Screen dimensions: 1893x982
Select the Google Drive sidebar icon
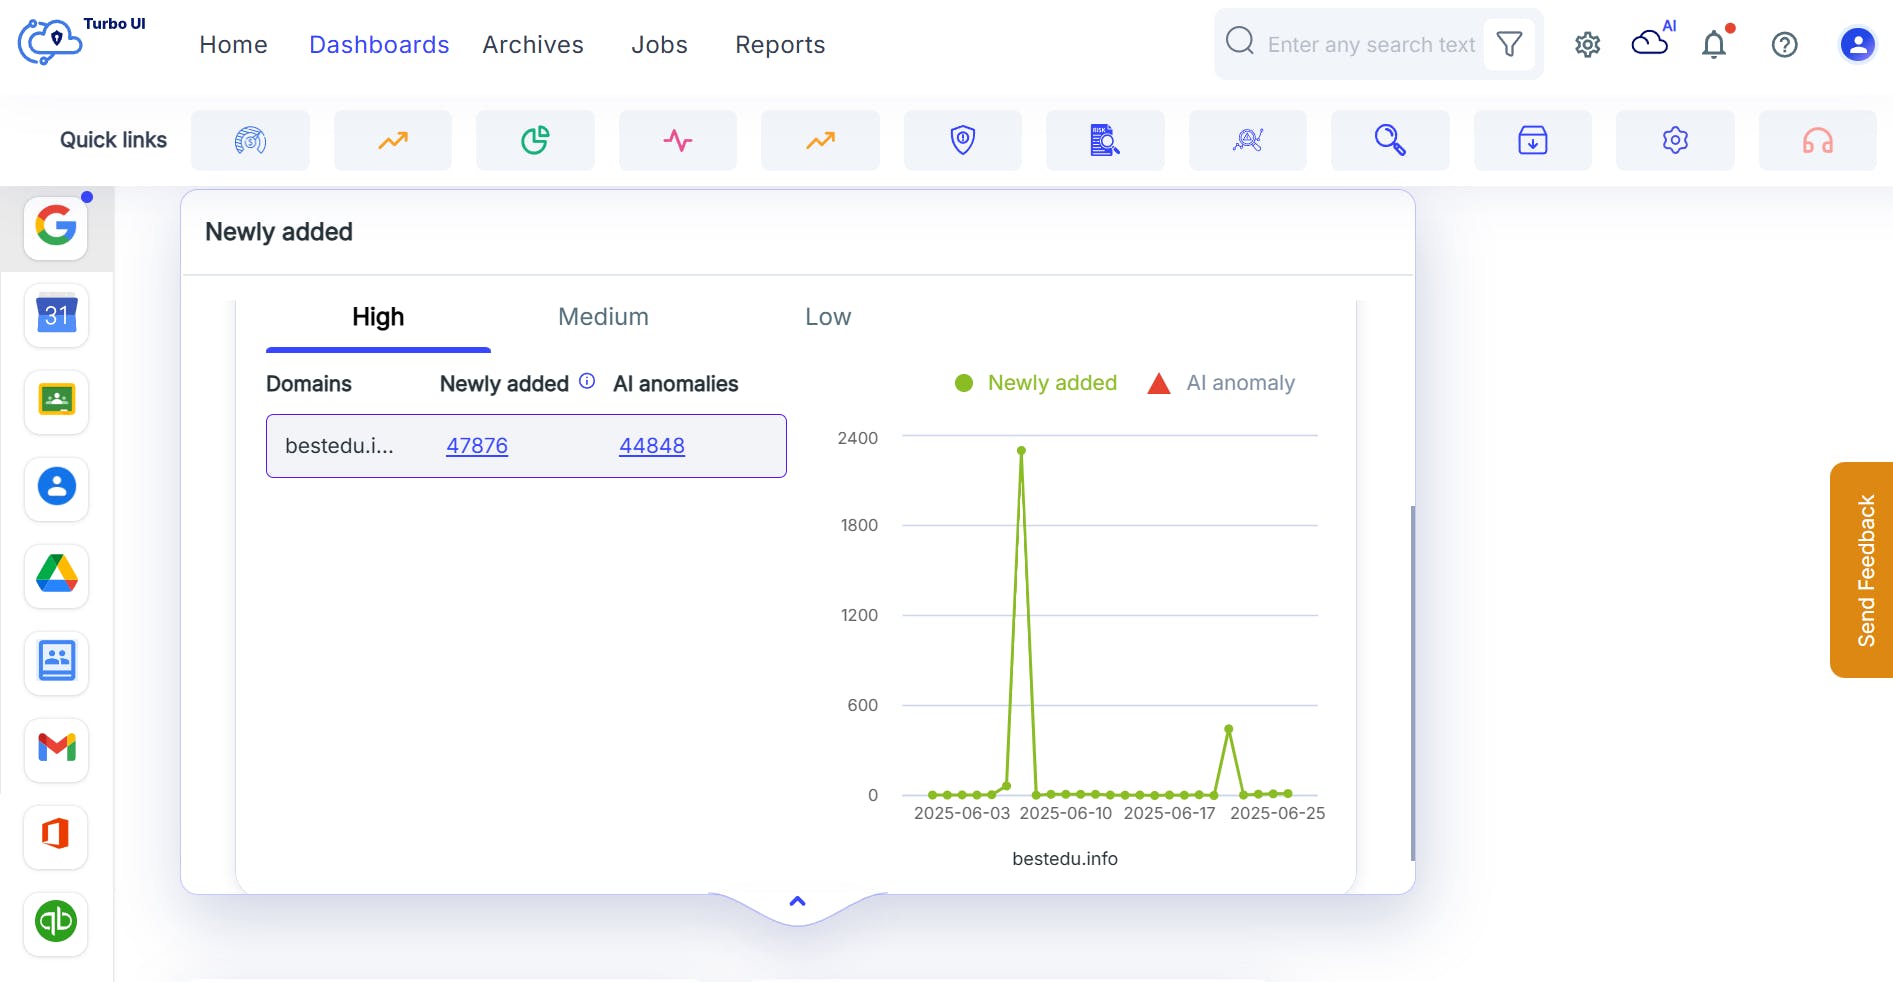[x=56, y=575]
